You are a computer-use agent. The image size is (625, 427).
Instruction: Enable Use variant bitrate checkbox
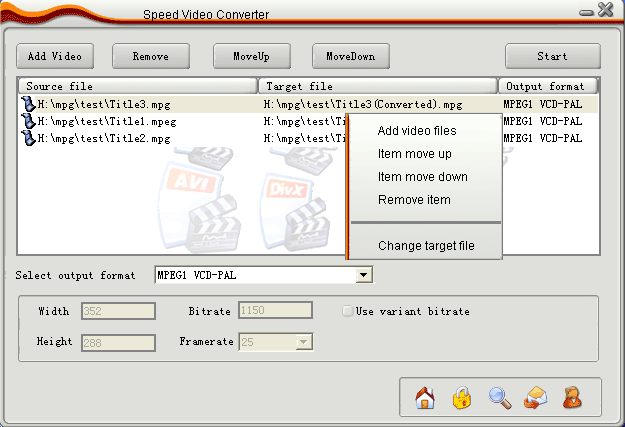tap(348, 311)
